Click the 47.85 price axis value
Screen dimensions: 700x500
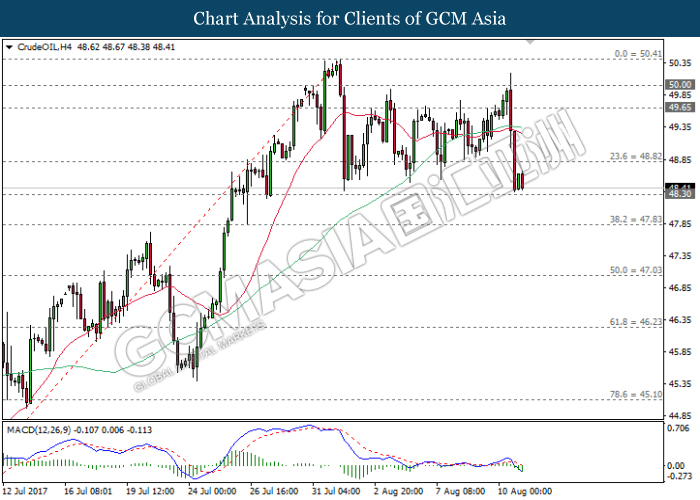pyautogui.click(x=680, y=224)
